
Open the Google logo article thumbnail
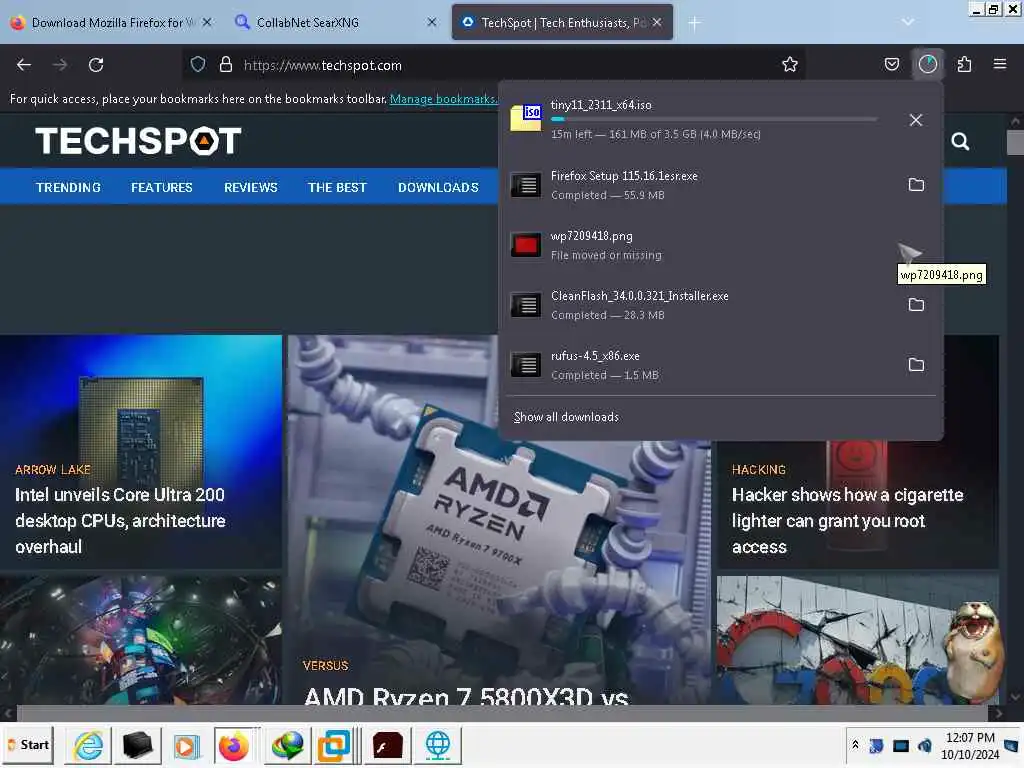(x=857, y=640)
